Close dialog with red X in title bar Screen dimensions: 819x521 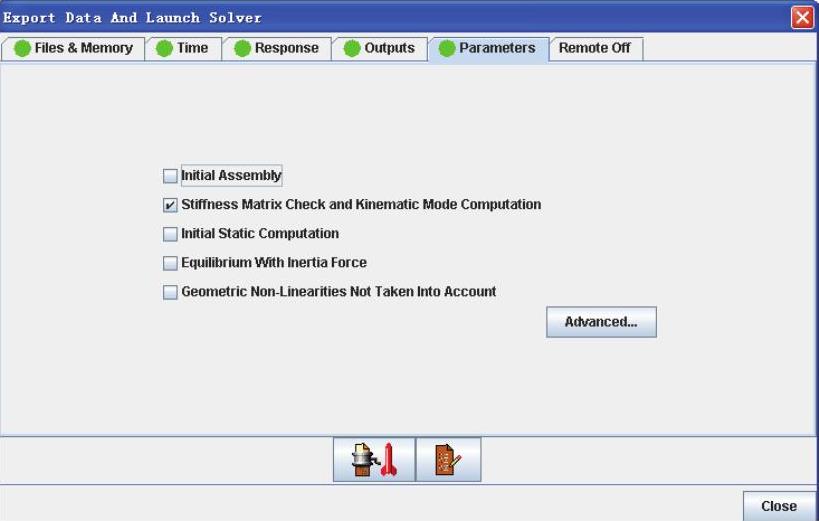[x=804, y=17]
